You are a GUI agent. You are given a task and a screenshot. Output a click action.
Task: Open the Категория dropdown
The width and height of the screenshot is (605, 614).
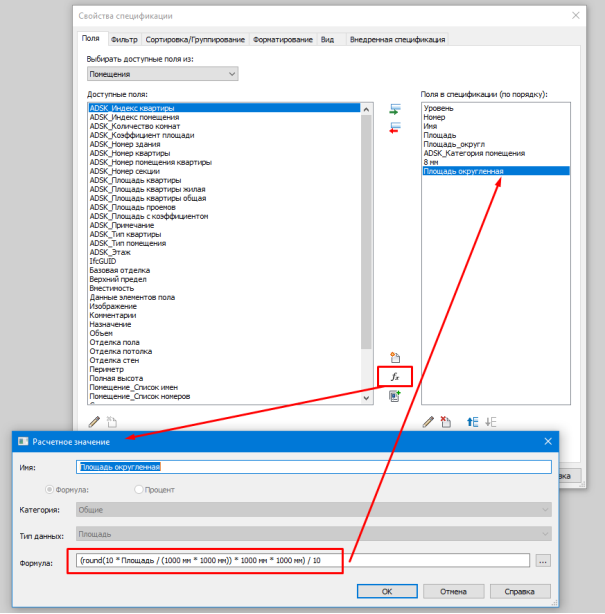[314, 509]
